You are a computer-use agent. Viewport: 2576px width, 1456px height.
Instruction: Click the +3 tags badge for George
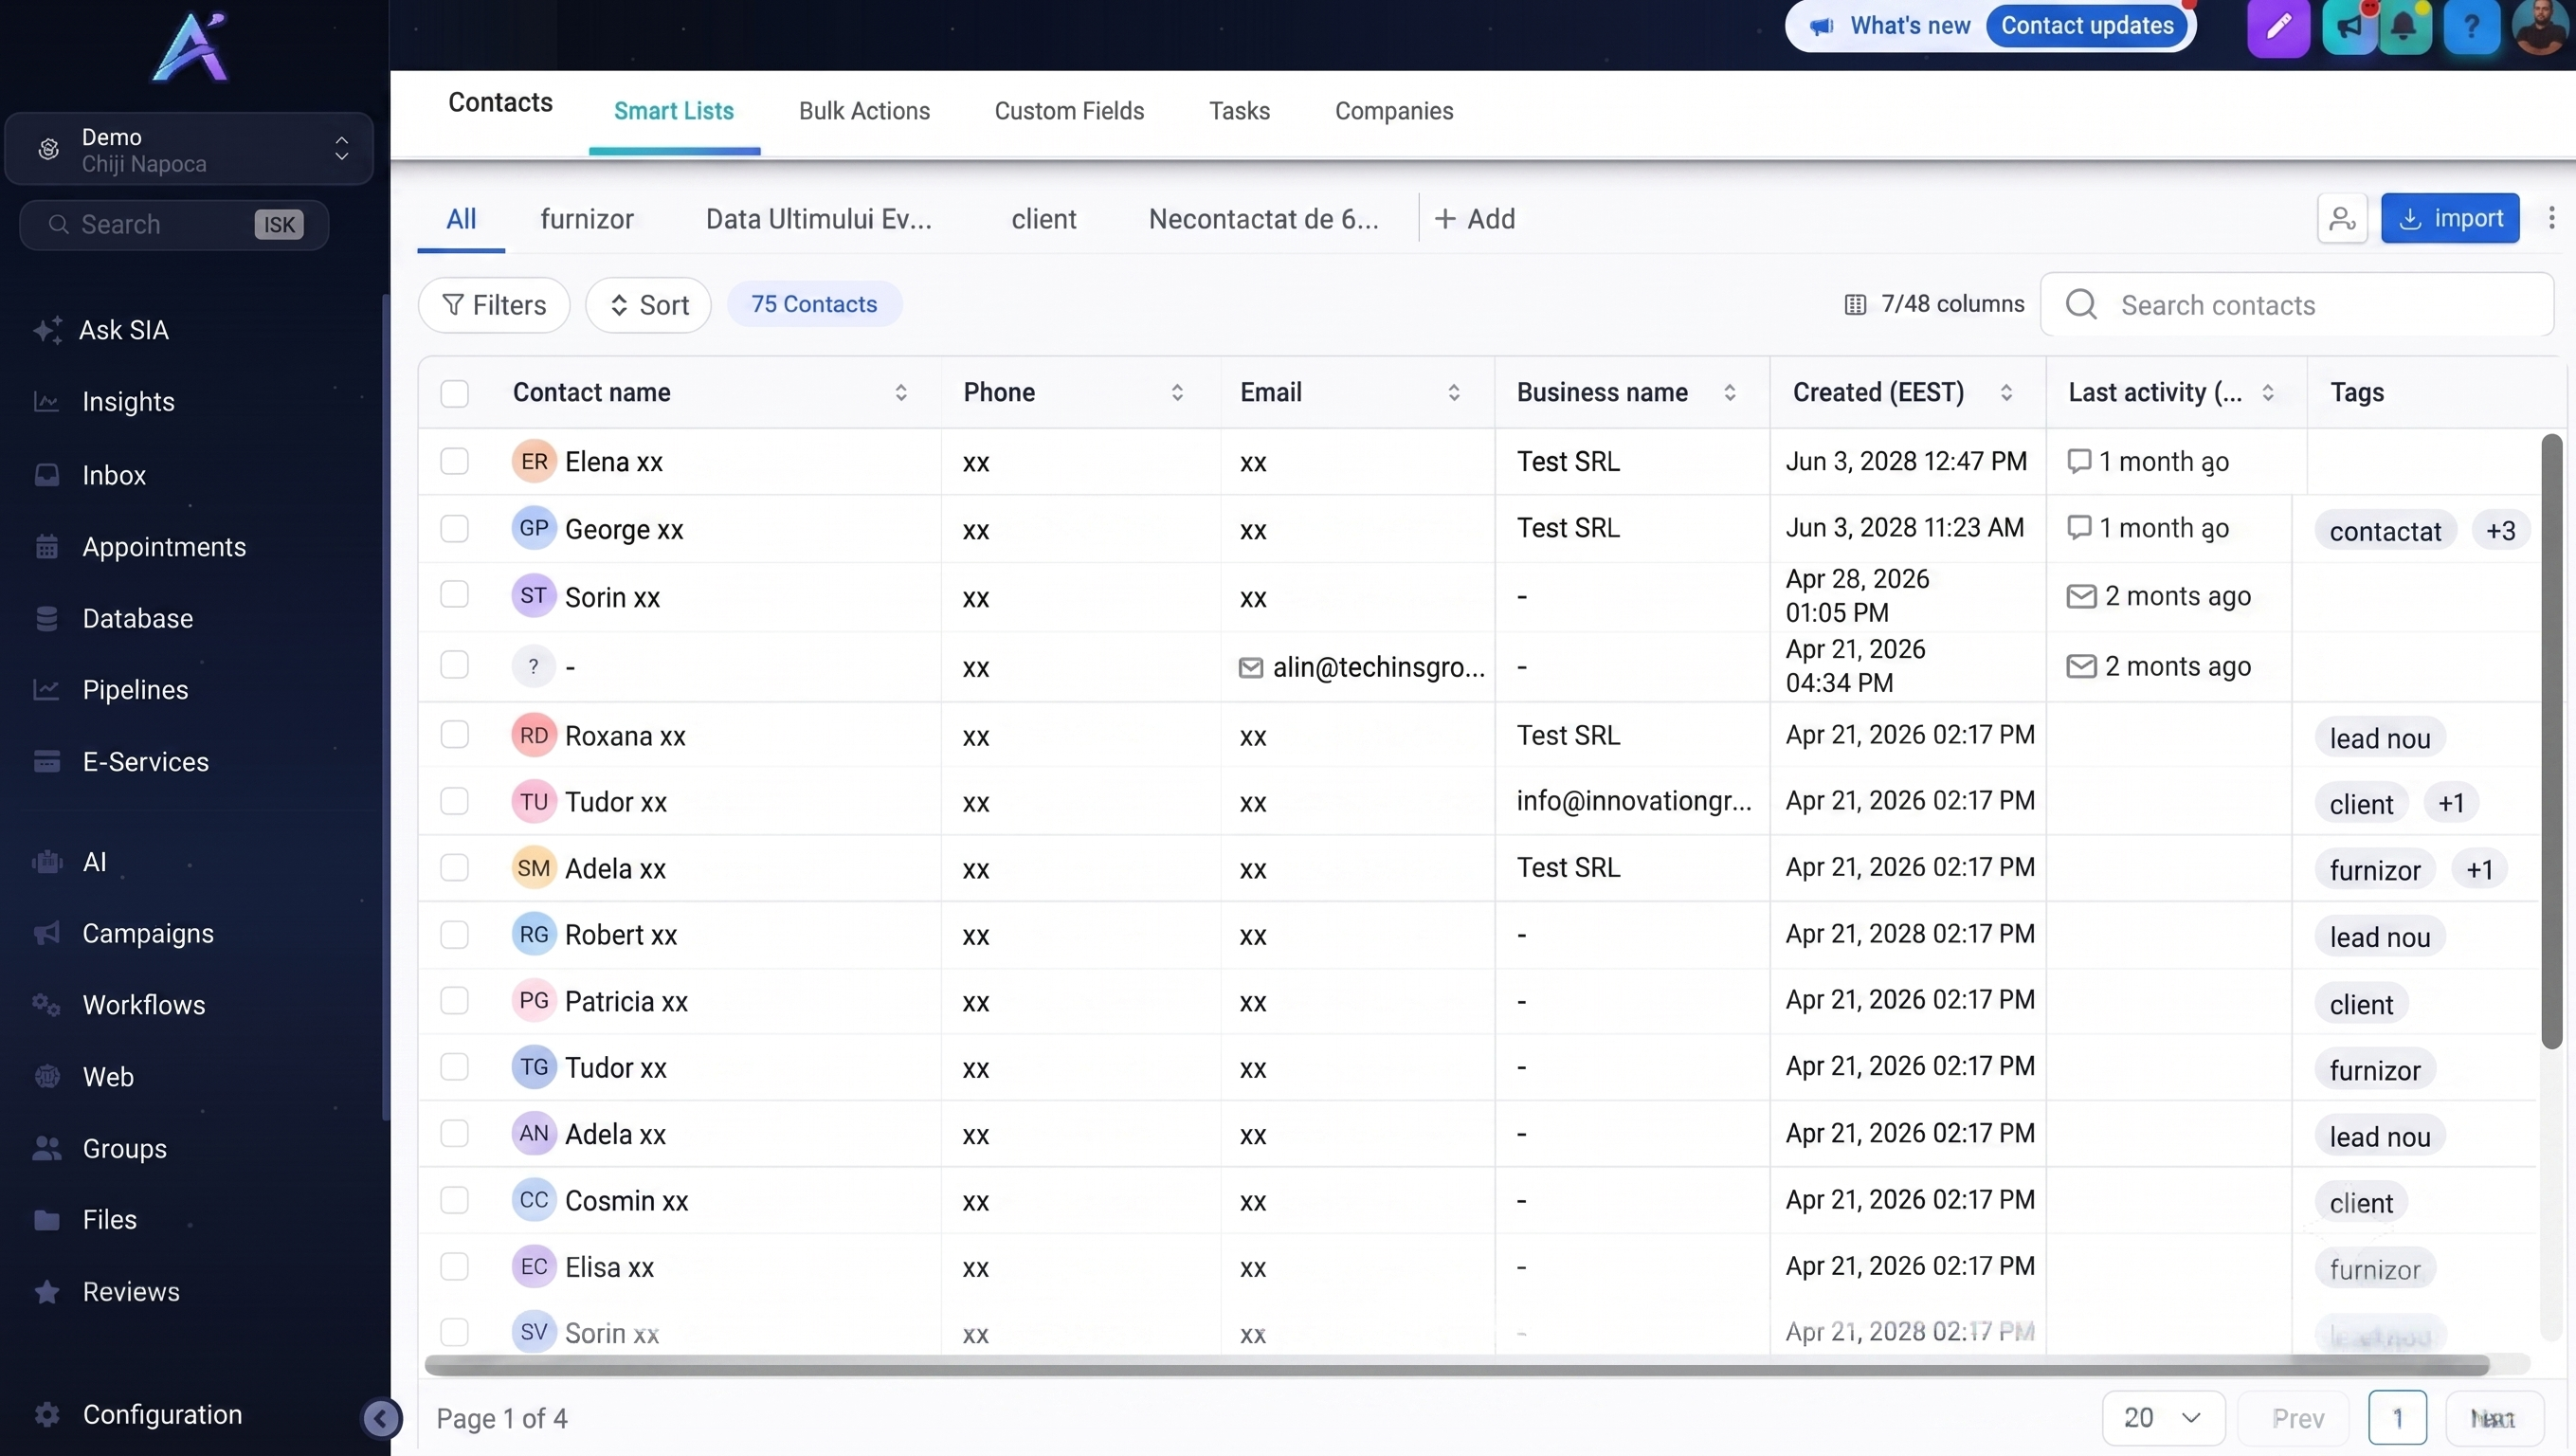2500,531
